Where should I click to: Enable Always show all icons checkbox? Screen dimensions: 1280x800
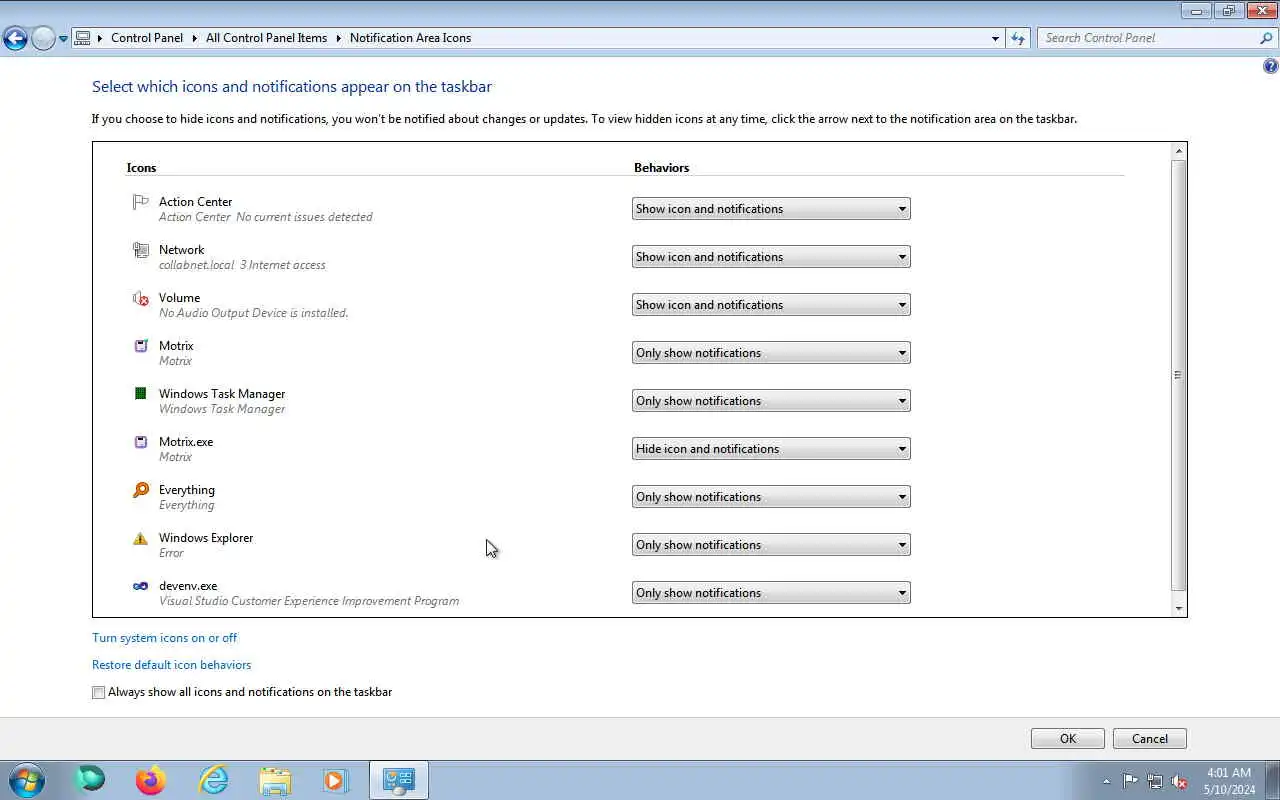98,692
